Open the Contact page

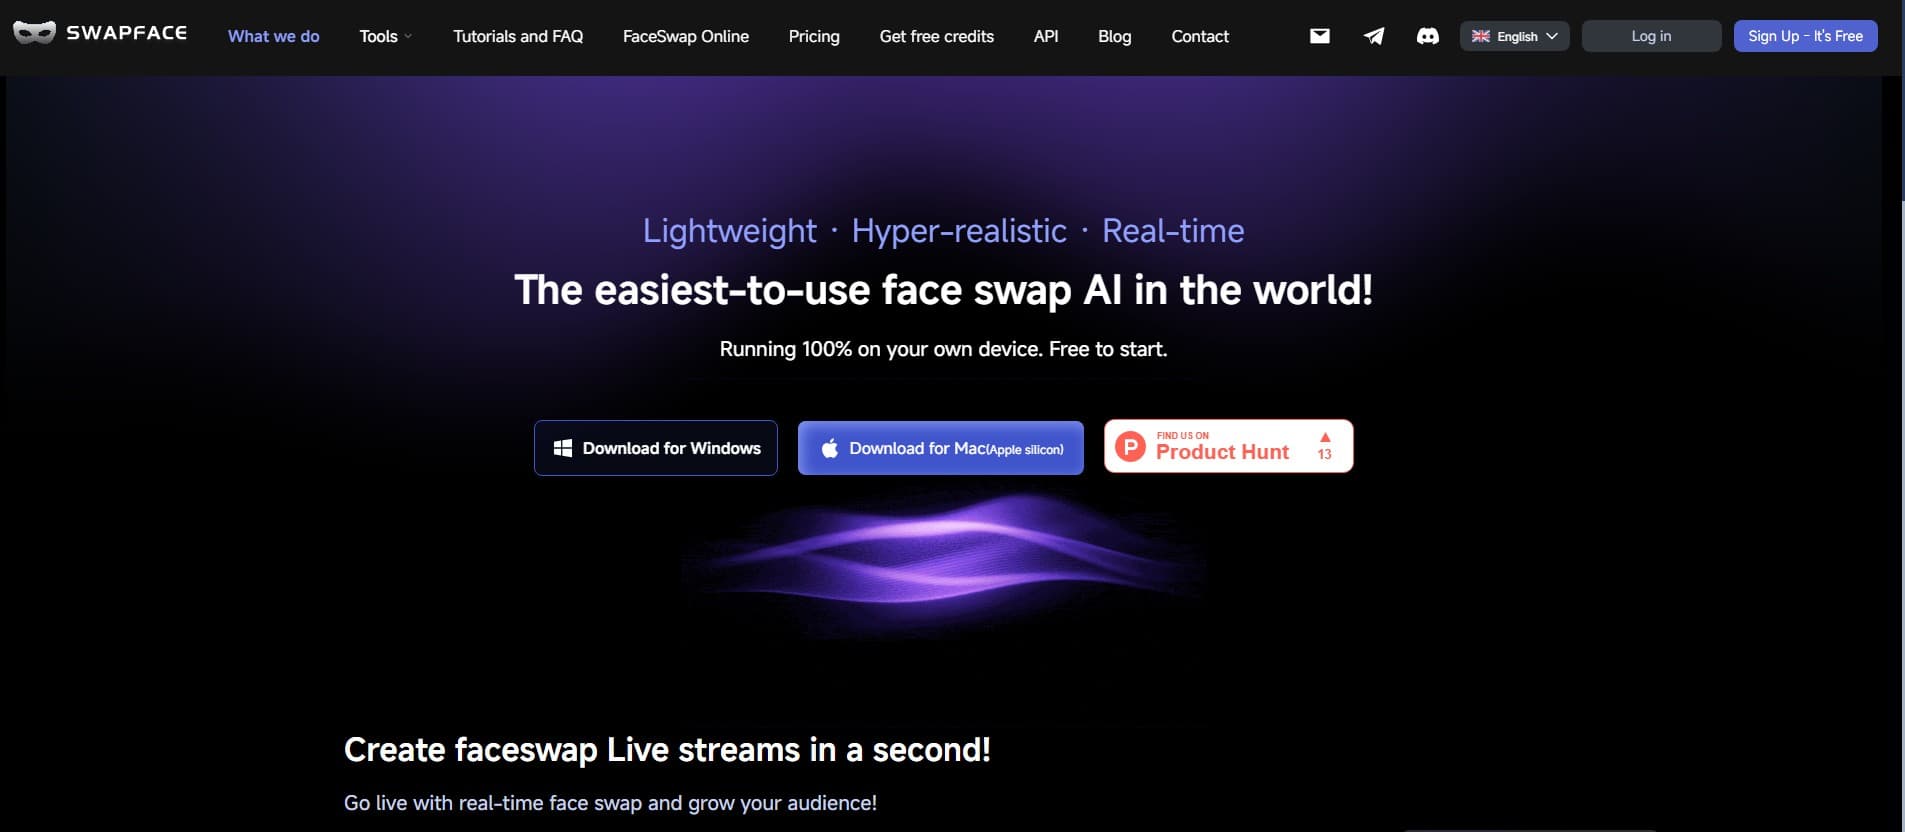(1200, 36)
